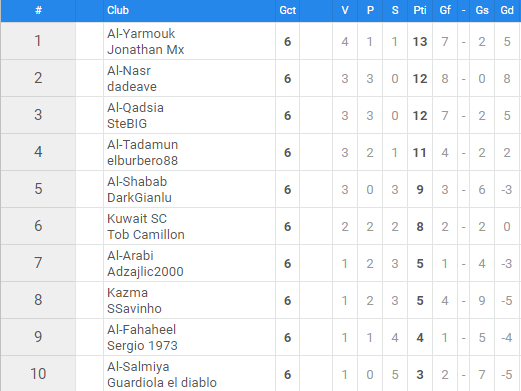
Task: Open SteBIG manager link
Action: coord(127,124)
